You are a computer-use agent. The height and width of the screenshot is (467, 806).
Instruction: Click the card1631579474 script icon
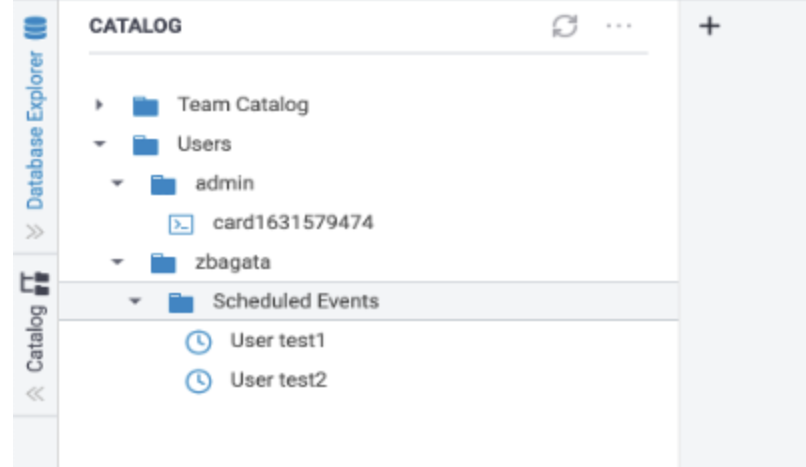[181, 224]
